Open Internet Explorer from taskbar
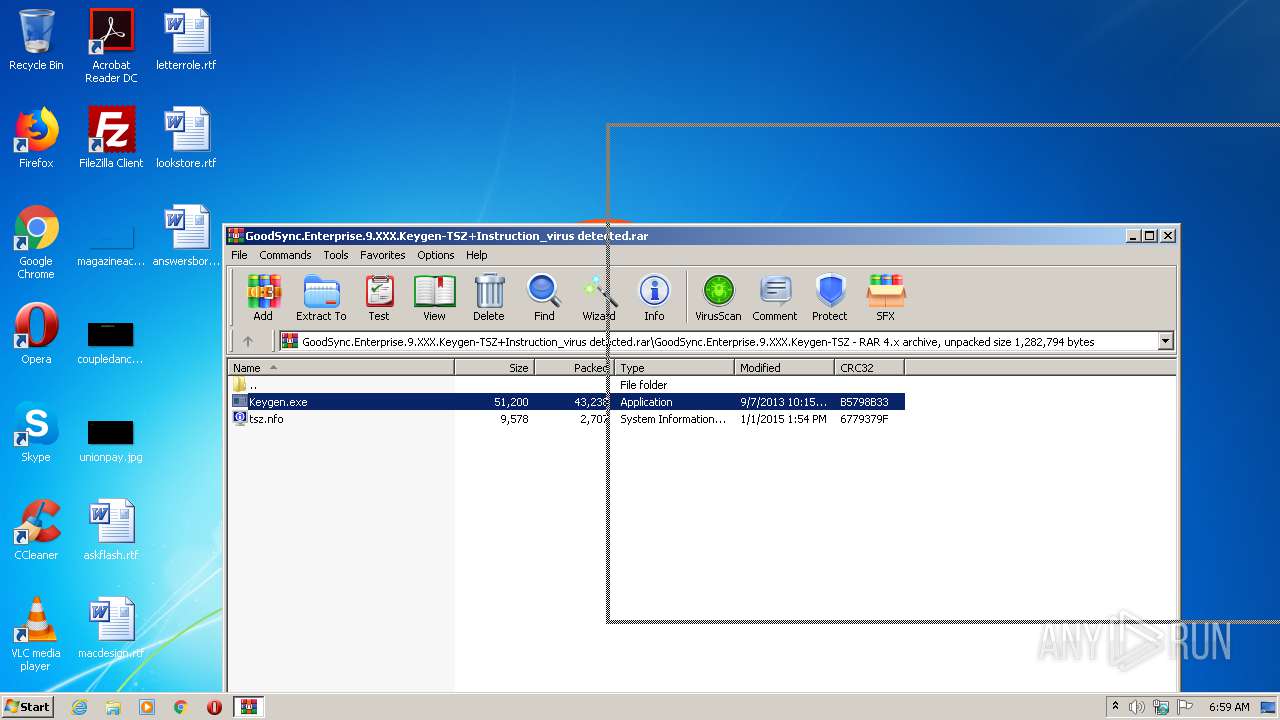This screenshot has height=720, width=1280. (79, 707)
